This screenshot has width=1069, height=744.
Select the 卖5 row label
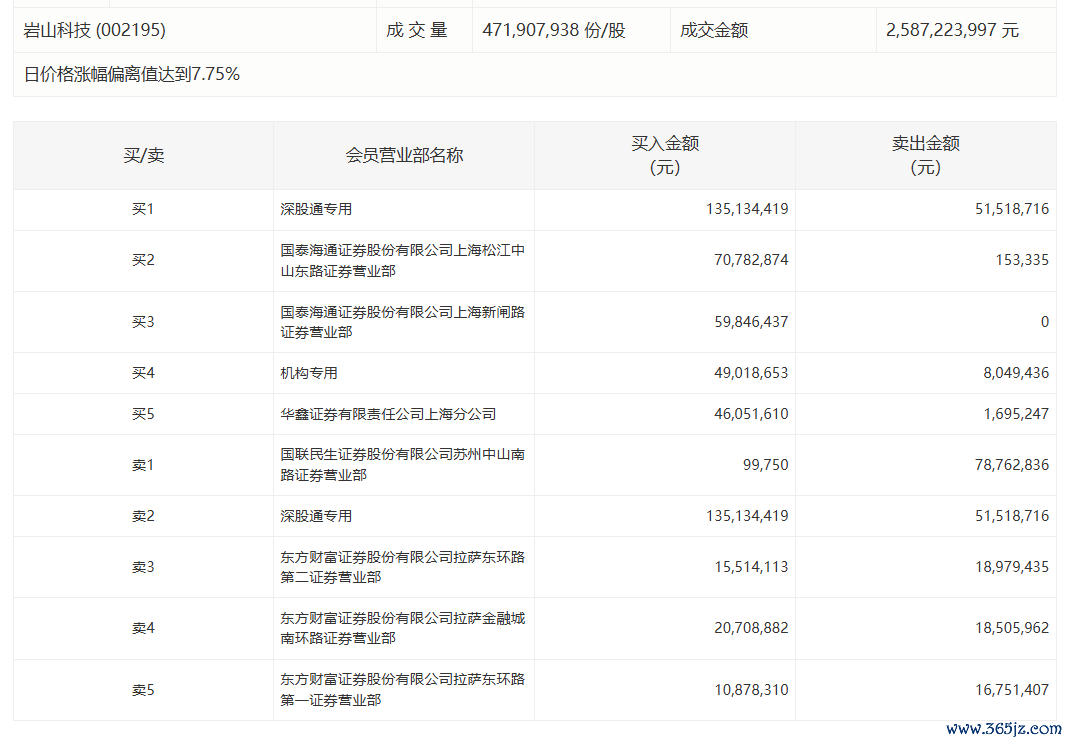point(143,690)
